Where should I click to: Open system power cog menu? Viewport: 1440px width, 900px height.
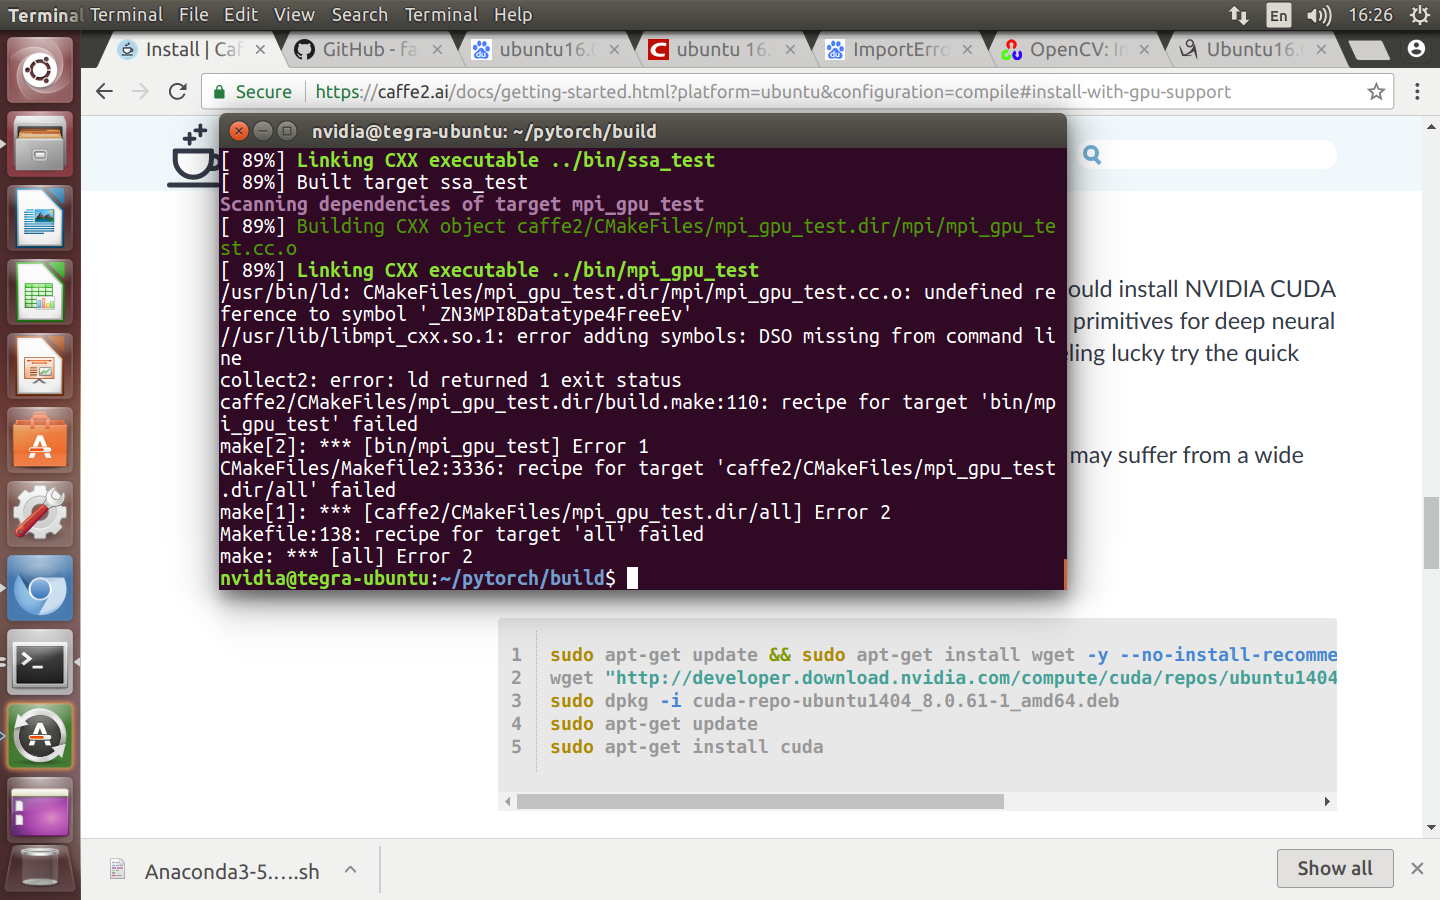[1419, 15]
